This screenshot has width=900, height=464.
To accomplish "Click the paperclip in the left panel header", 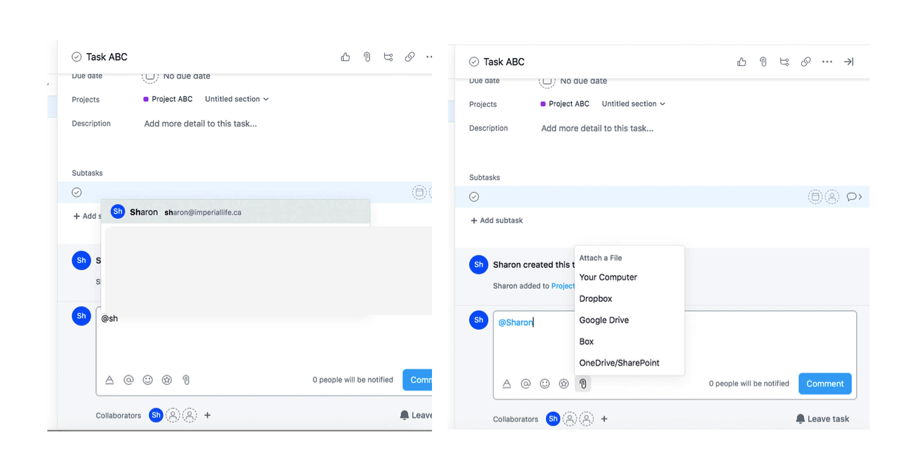I will pyautogui.click(x=367, y=57).
